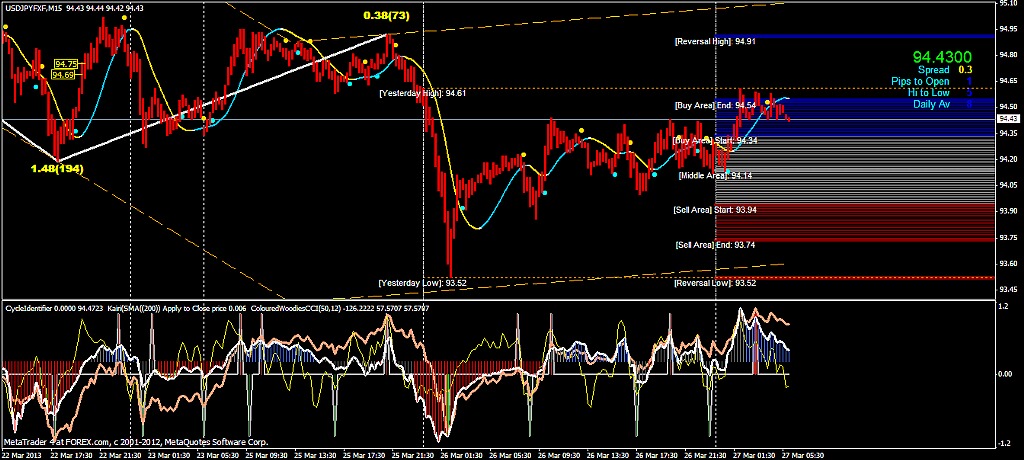Select the [Middle Area]: 94.14 label
The width and height of the screenshot is (1024, 460).
coord(715,176)
